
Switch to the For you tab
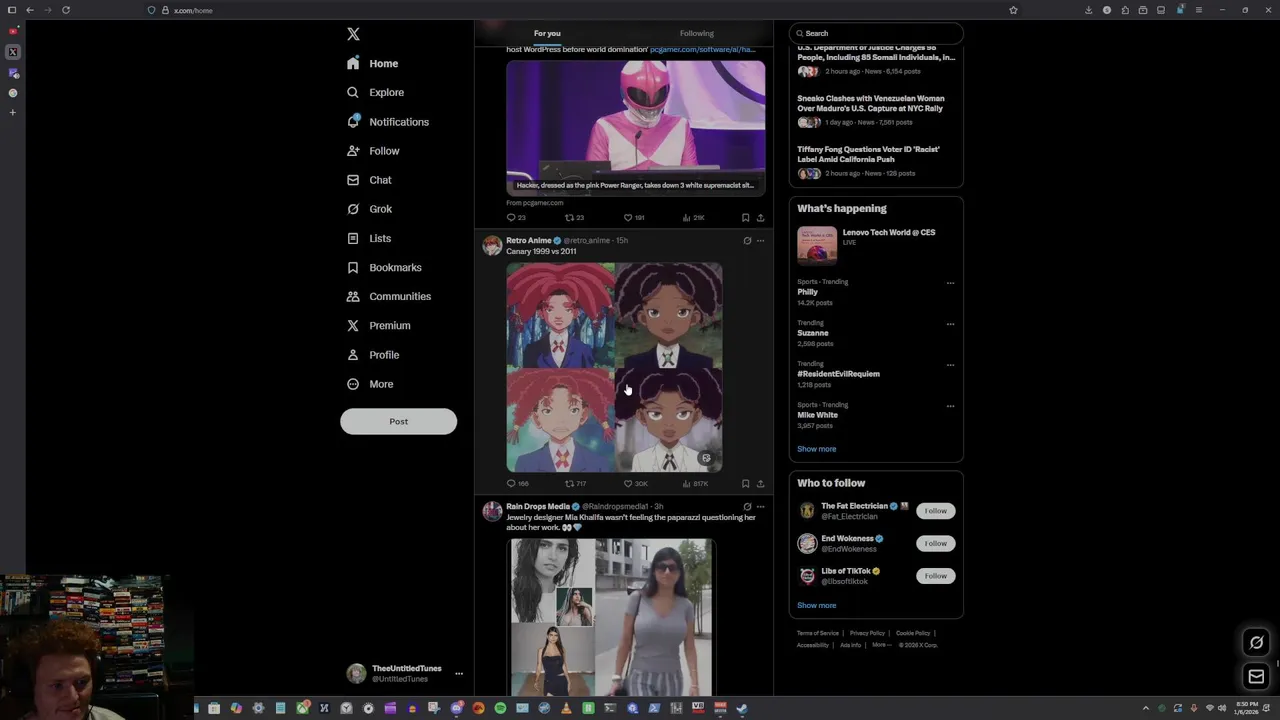(x=547, y=33)
